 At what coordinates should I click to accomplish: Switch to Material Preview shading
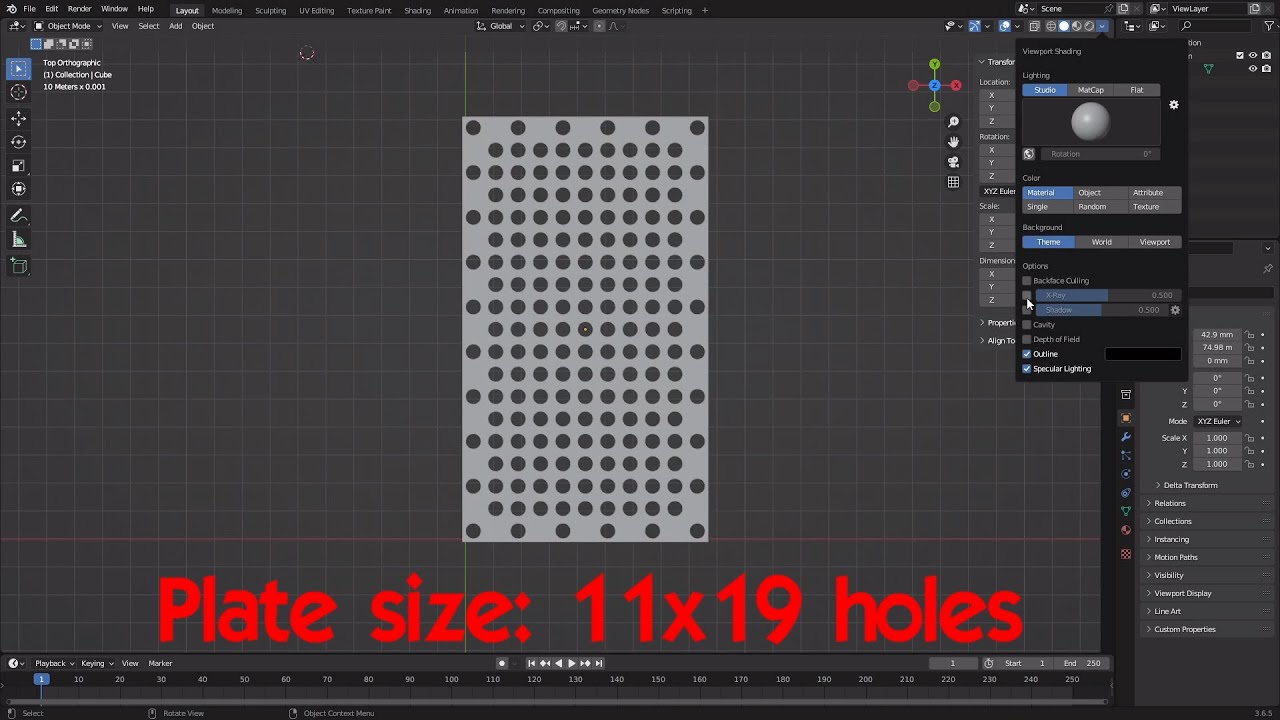click(x=1077, y=26)
